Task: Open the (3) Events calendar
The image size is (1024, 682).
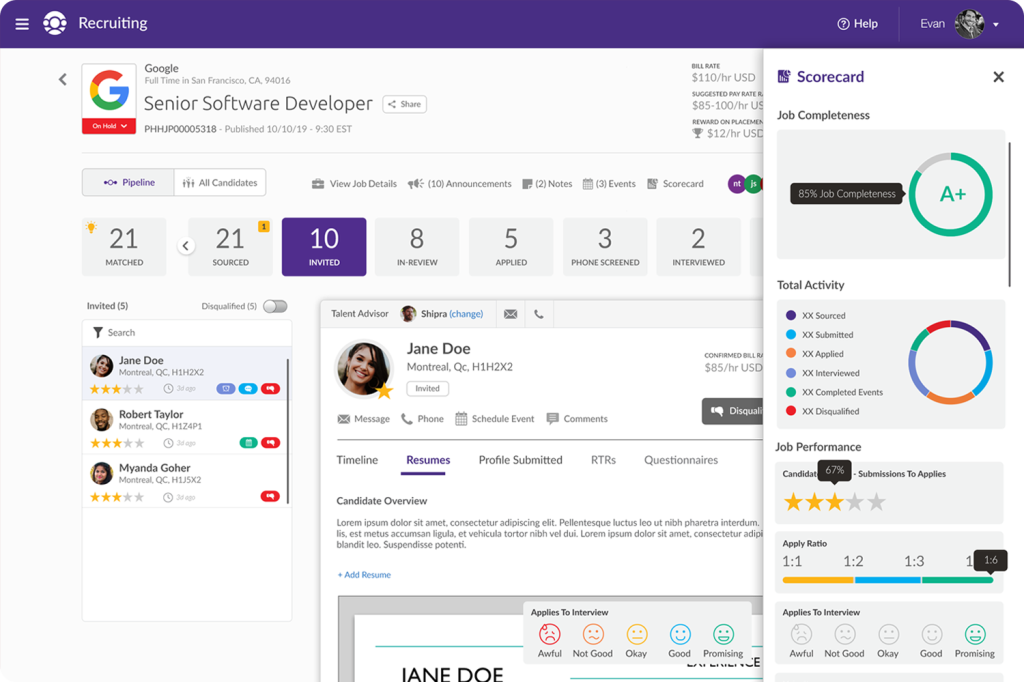Action: tap(609, 184)
